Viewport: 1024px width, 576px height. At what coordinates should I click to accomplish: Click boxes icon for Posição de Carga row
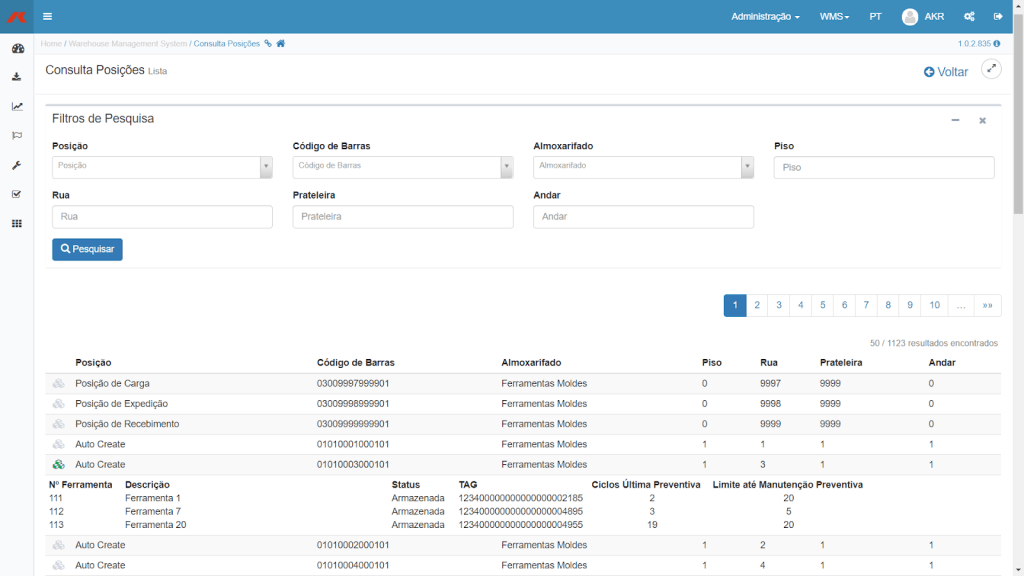pos(59,383)
